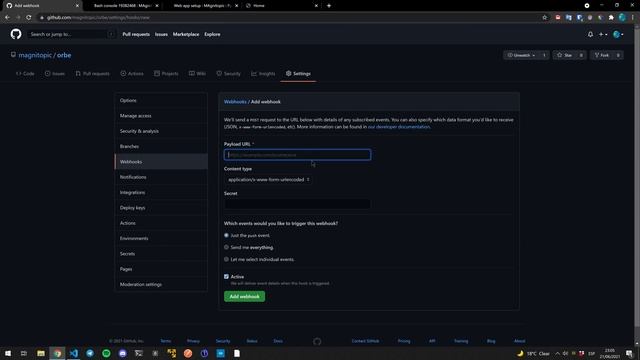Screen dimensions: 640x360
Task: Open the Security repository tab
Action: pyautogui.click(x=229, y=74)
